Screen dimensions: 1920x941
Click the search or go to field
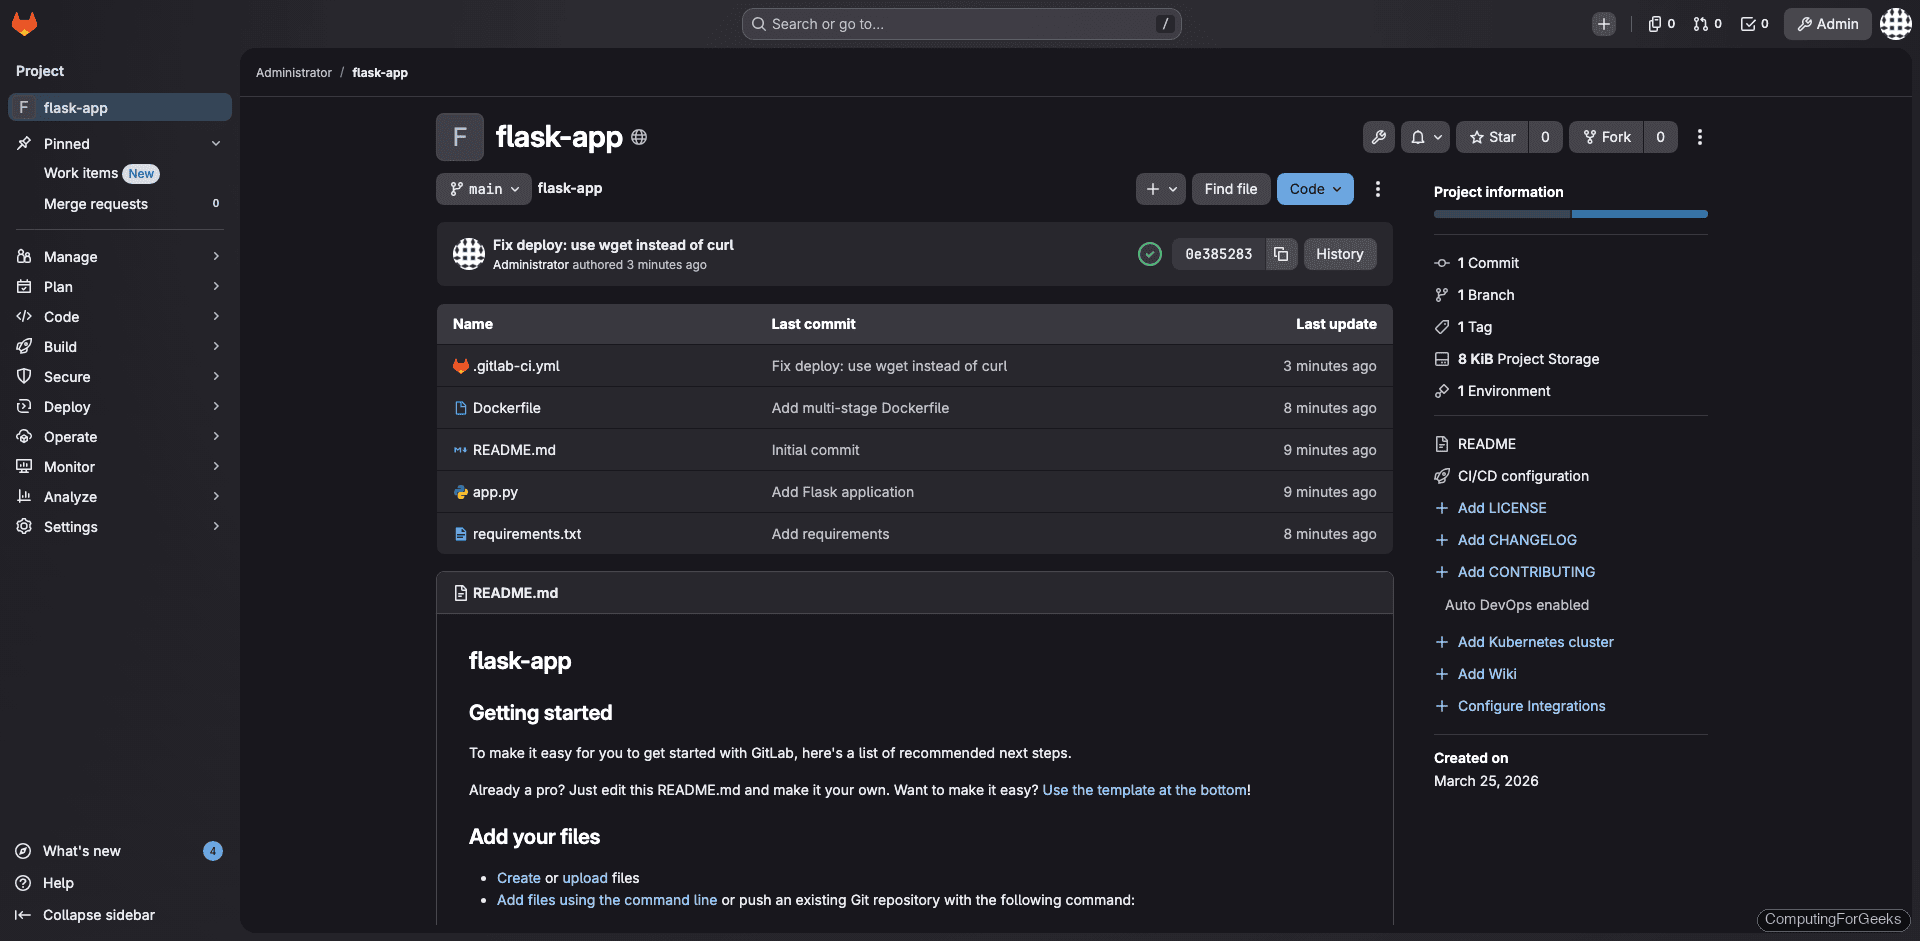pos(960,23)
